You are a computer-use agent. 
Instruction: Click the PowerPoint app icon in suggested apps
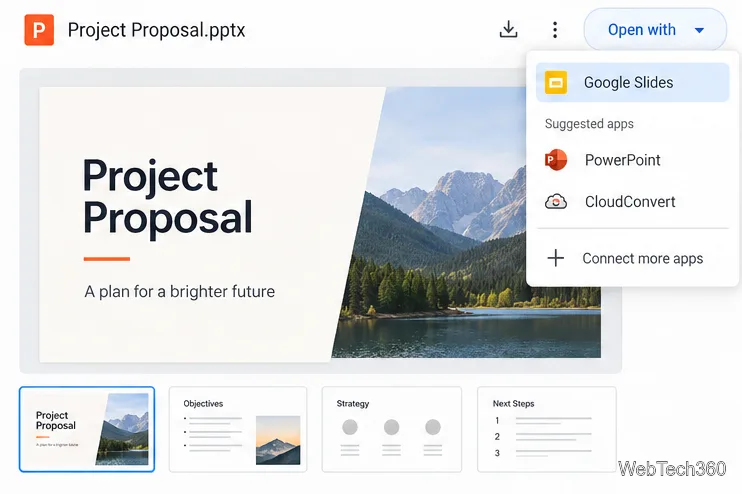coord(556,160)
